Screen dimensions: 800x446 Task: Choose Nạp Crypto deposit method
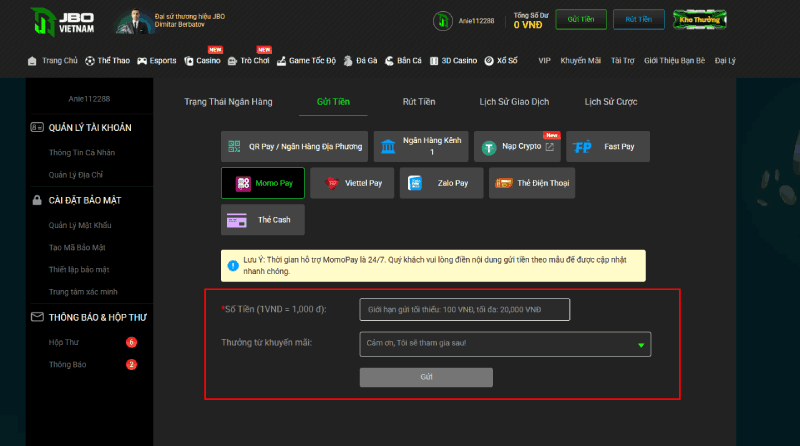(x=517, y=146)
